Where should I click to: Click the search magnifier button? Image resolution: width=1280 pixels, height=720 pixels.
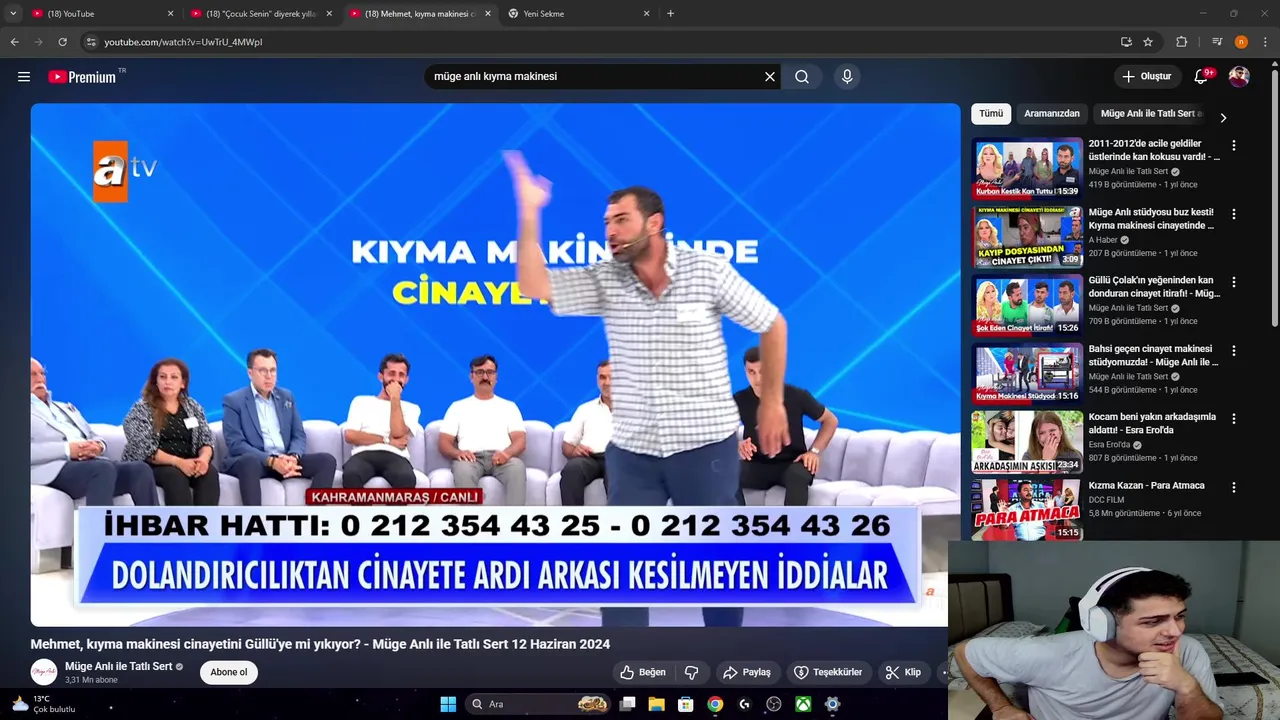pos(802,76)
